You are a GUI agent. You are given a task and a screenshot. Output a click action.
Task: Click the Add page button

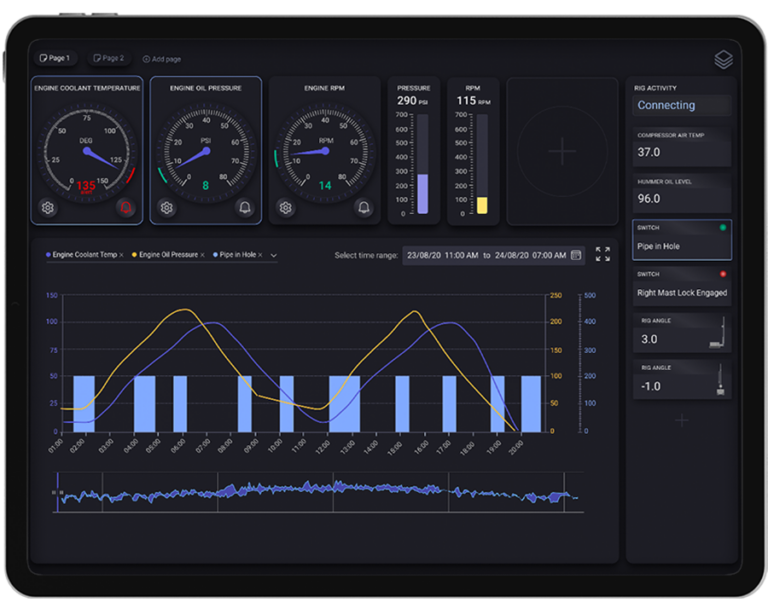pyautogui.click(x=162, y=59)
